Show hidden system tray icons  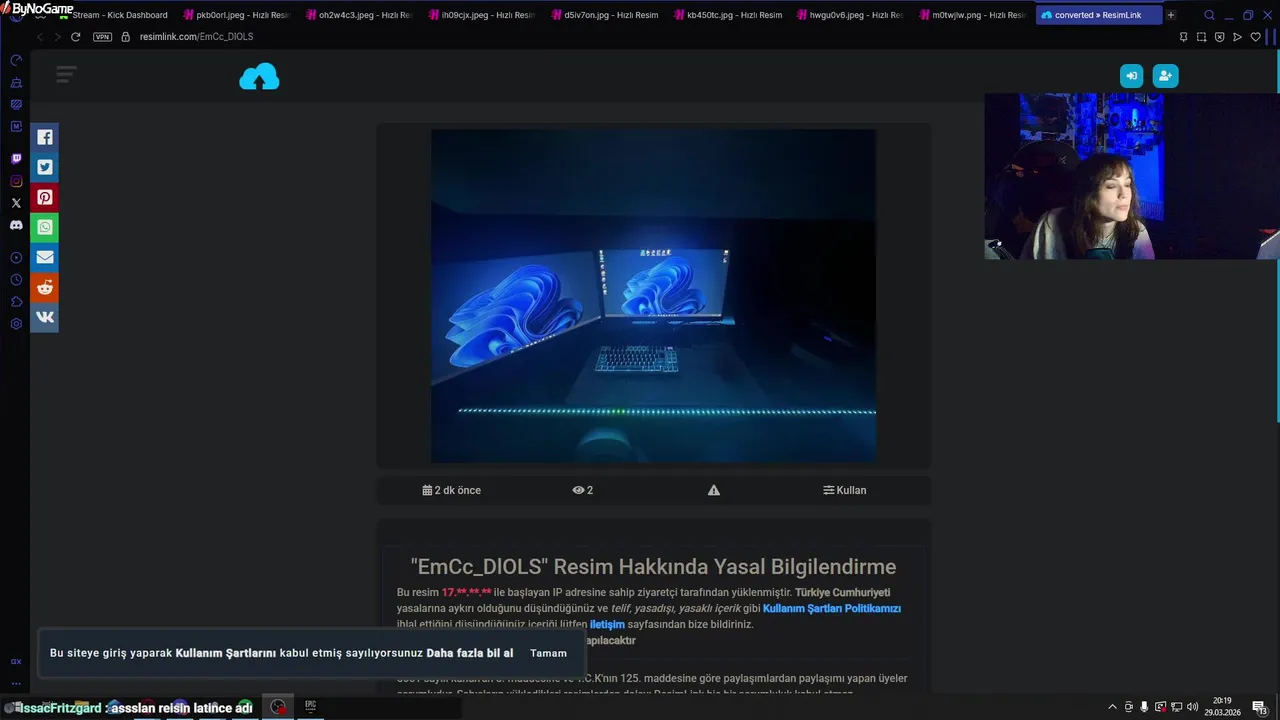coord(1112,707)
